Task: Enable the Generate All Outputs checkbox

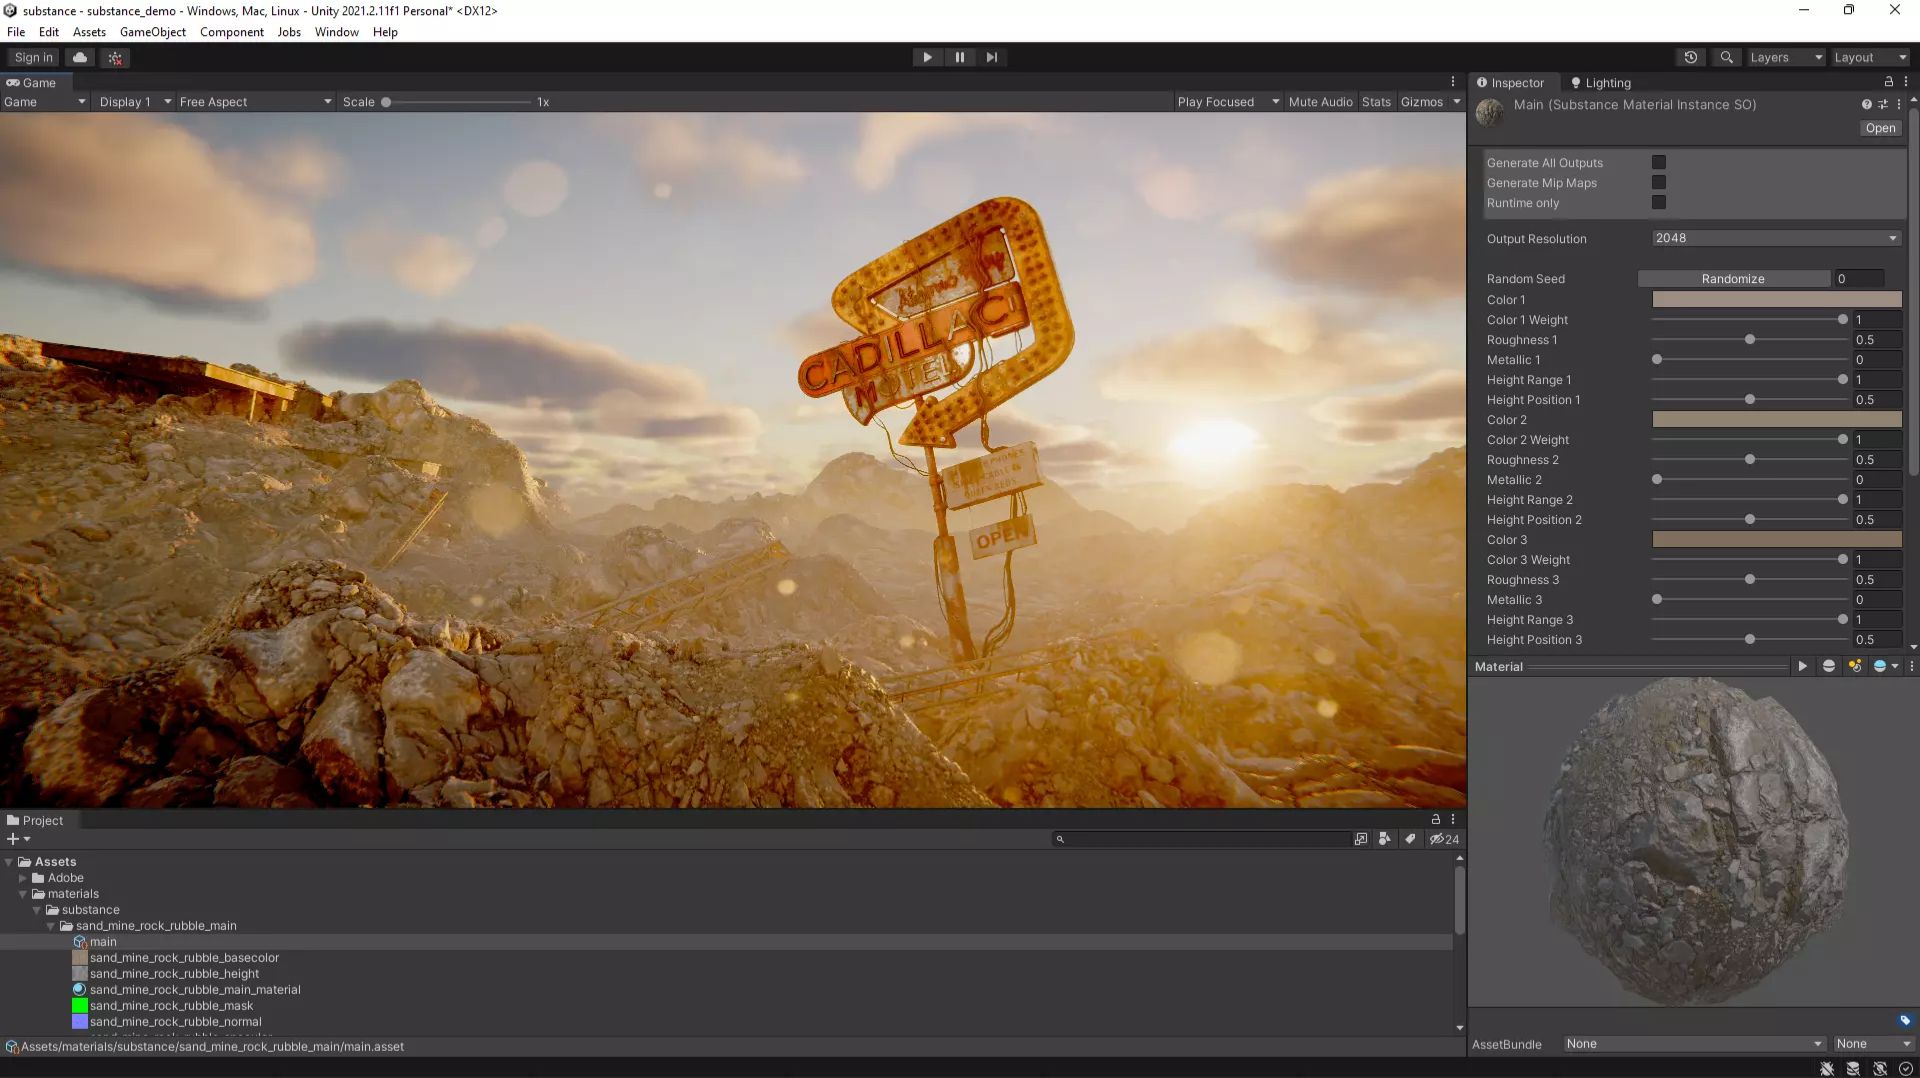Action: point(1659,162)
